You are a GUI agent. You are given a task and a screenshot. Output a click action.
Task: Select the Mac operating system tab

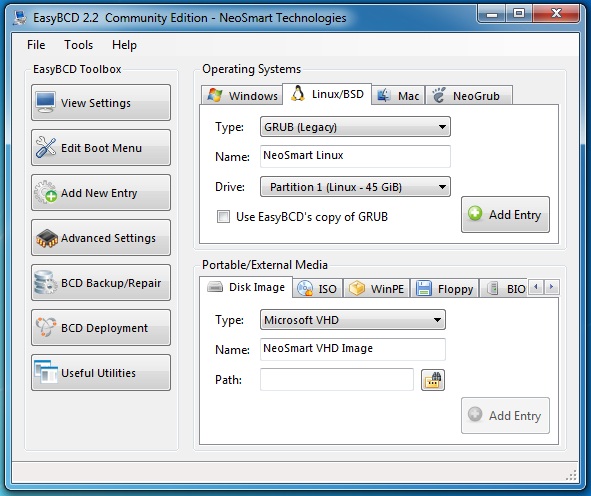(x=398, y=96)
